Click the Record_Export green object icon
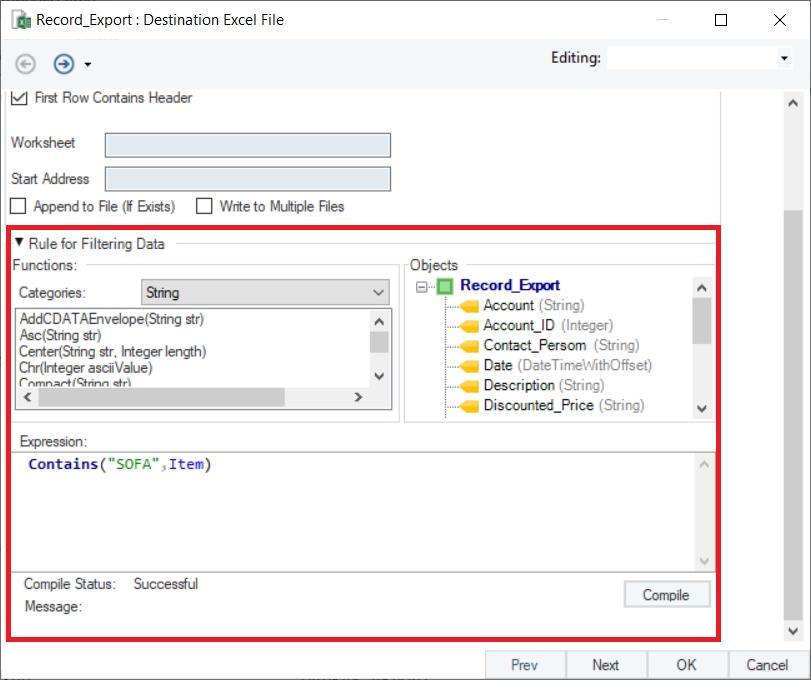The image size is (811, 680). pyautogui.click(x=445, y=286)
